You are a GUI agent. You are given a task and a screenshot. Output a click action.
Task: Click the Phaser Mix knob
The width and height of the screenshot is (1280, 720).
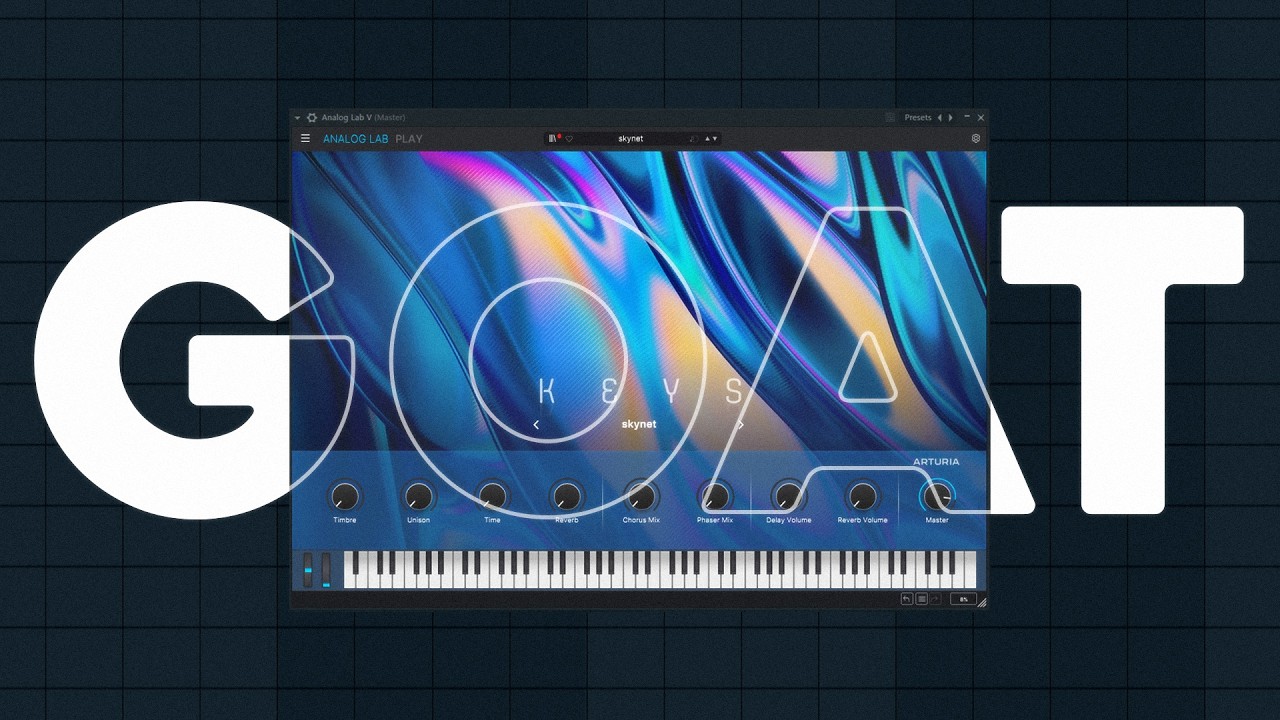715,496
